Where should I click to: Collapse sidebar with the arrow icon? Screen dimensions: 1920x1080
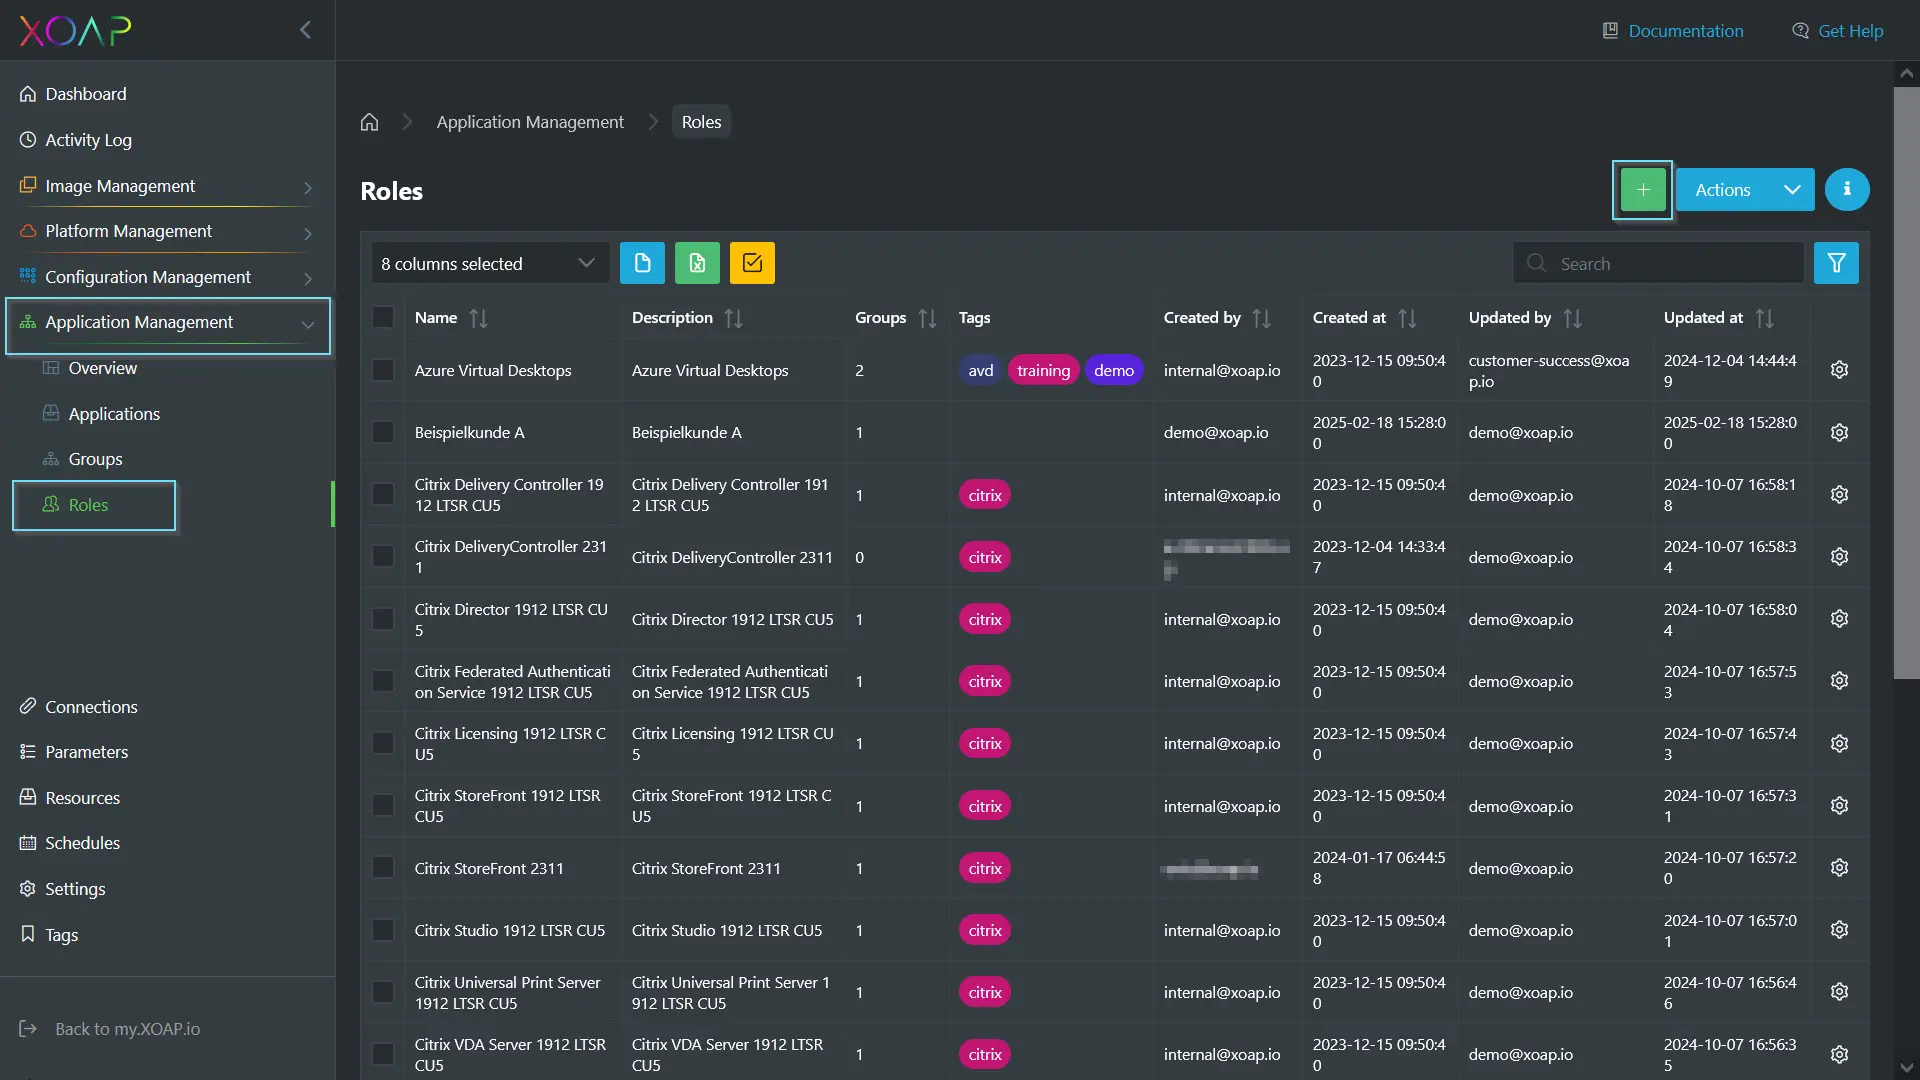tap(306, 30)
